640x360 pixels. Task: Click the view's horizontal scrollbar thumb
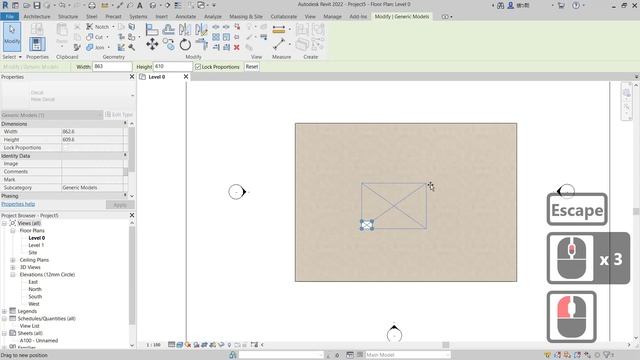pyautogui.click(x=446, y=345)
